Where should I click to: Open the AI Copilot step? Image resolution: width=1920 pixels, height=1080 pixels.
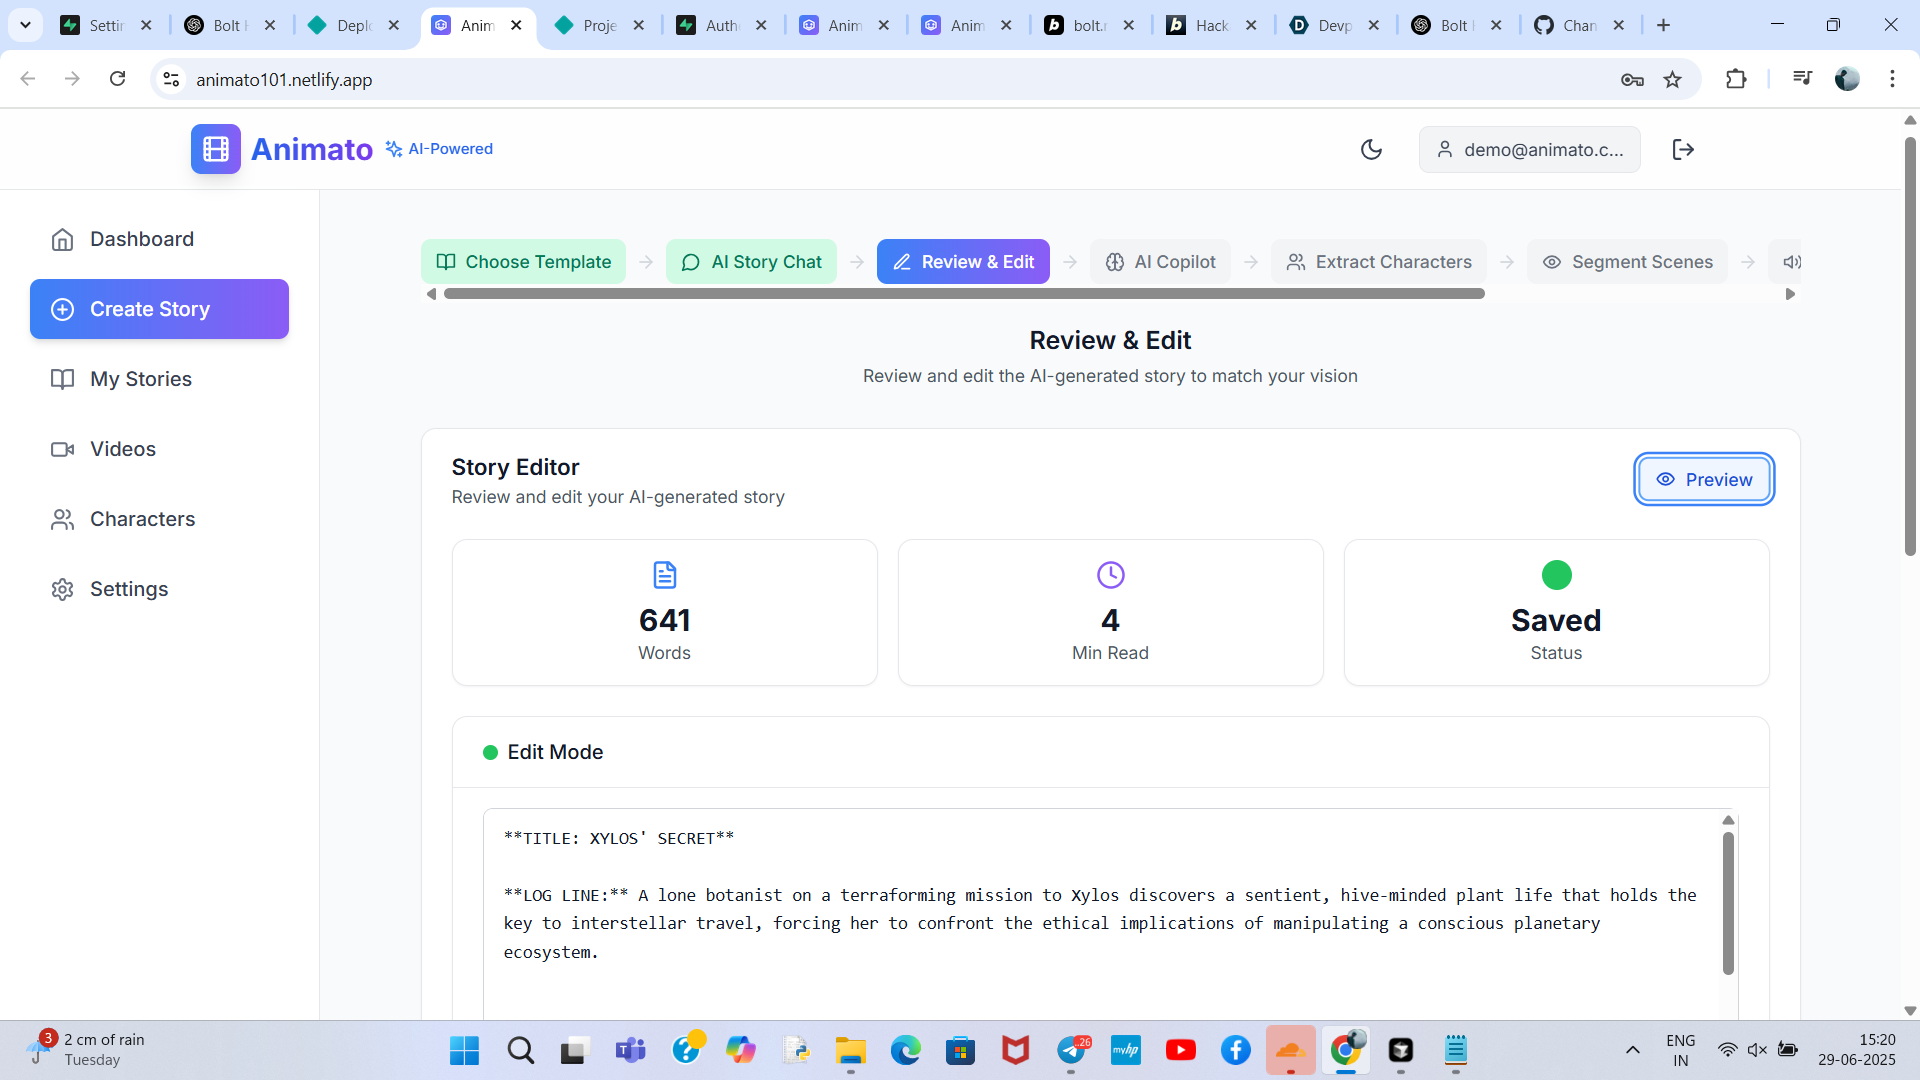(x=1160, y=262)
